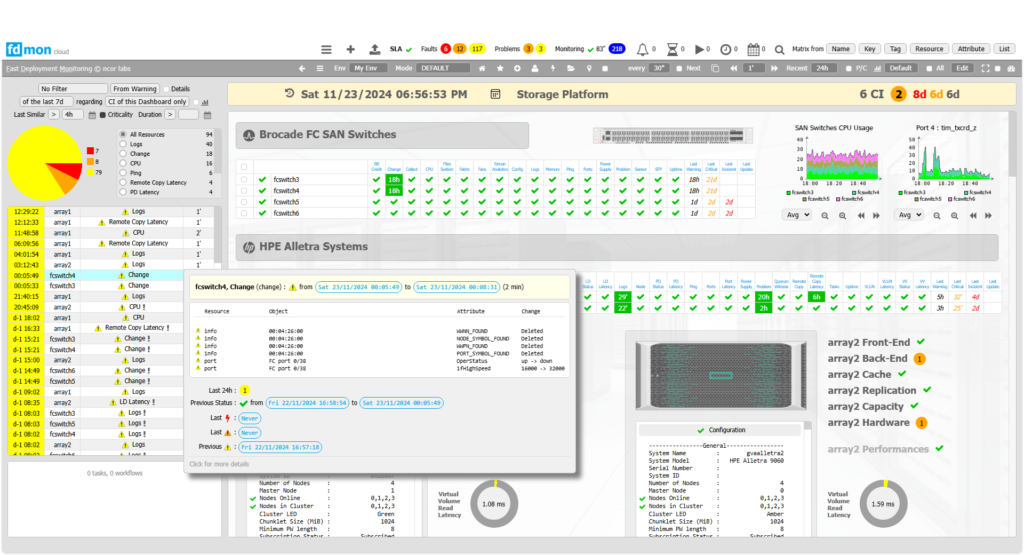Click the play triangle icon in header
1024x555 pixels.
pos(699,49)
